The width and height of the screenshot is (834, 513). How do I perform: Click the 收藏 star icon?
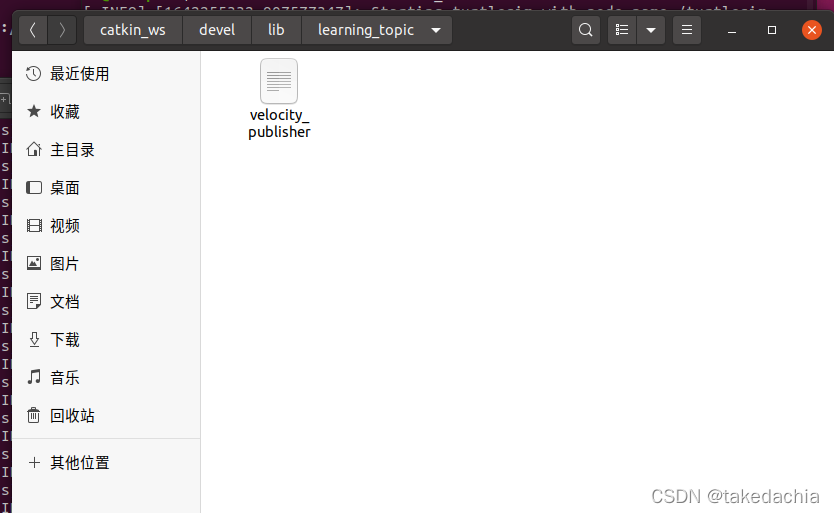tap(34, 111)
